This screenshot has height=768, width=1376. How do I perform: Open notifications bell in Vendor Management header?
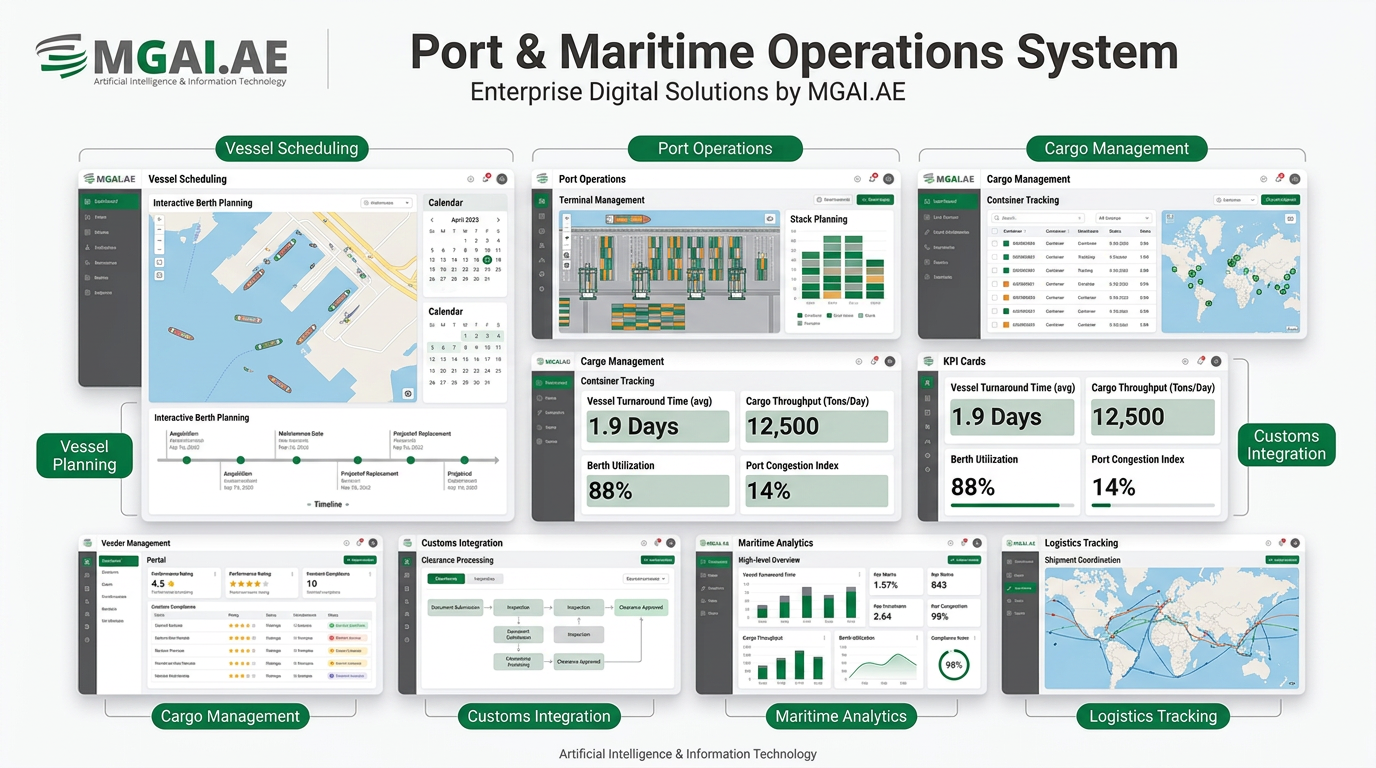(x=360, y=542)
